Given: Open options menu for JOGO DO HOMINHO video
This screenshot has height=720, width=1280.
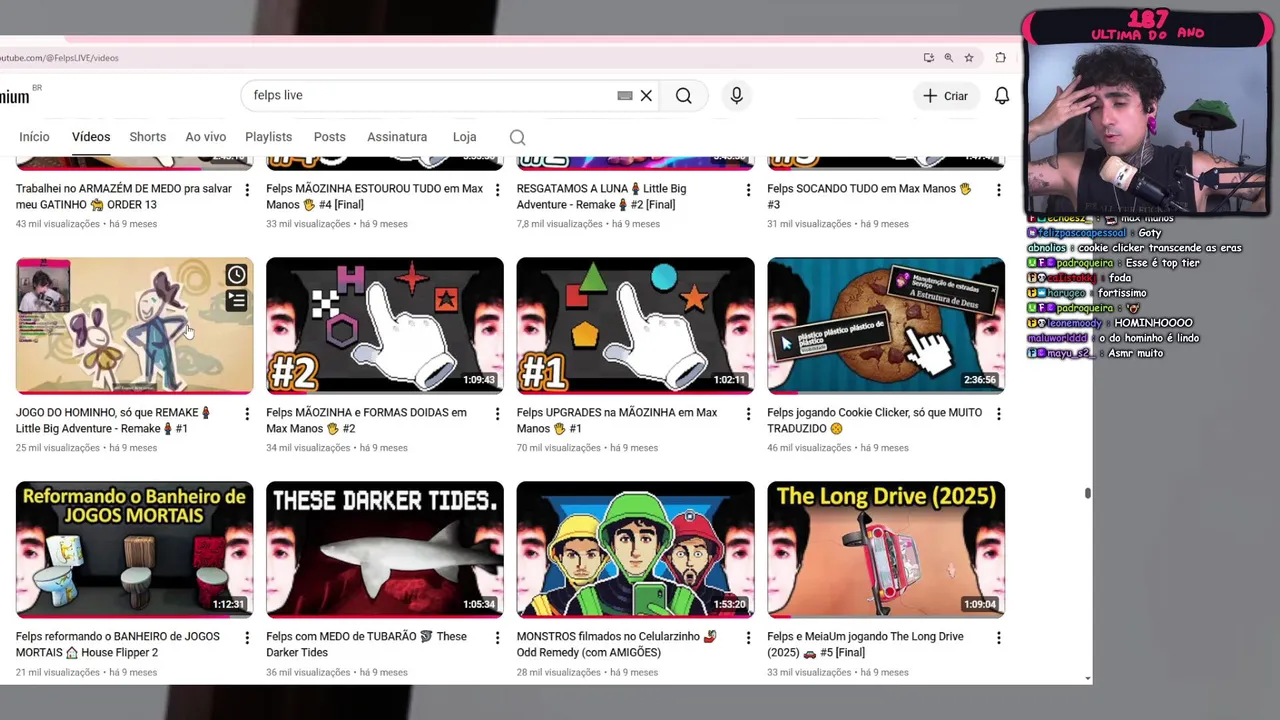Looking at the screenshot, I should pos(247,414).
